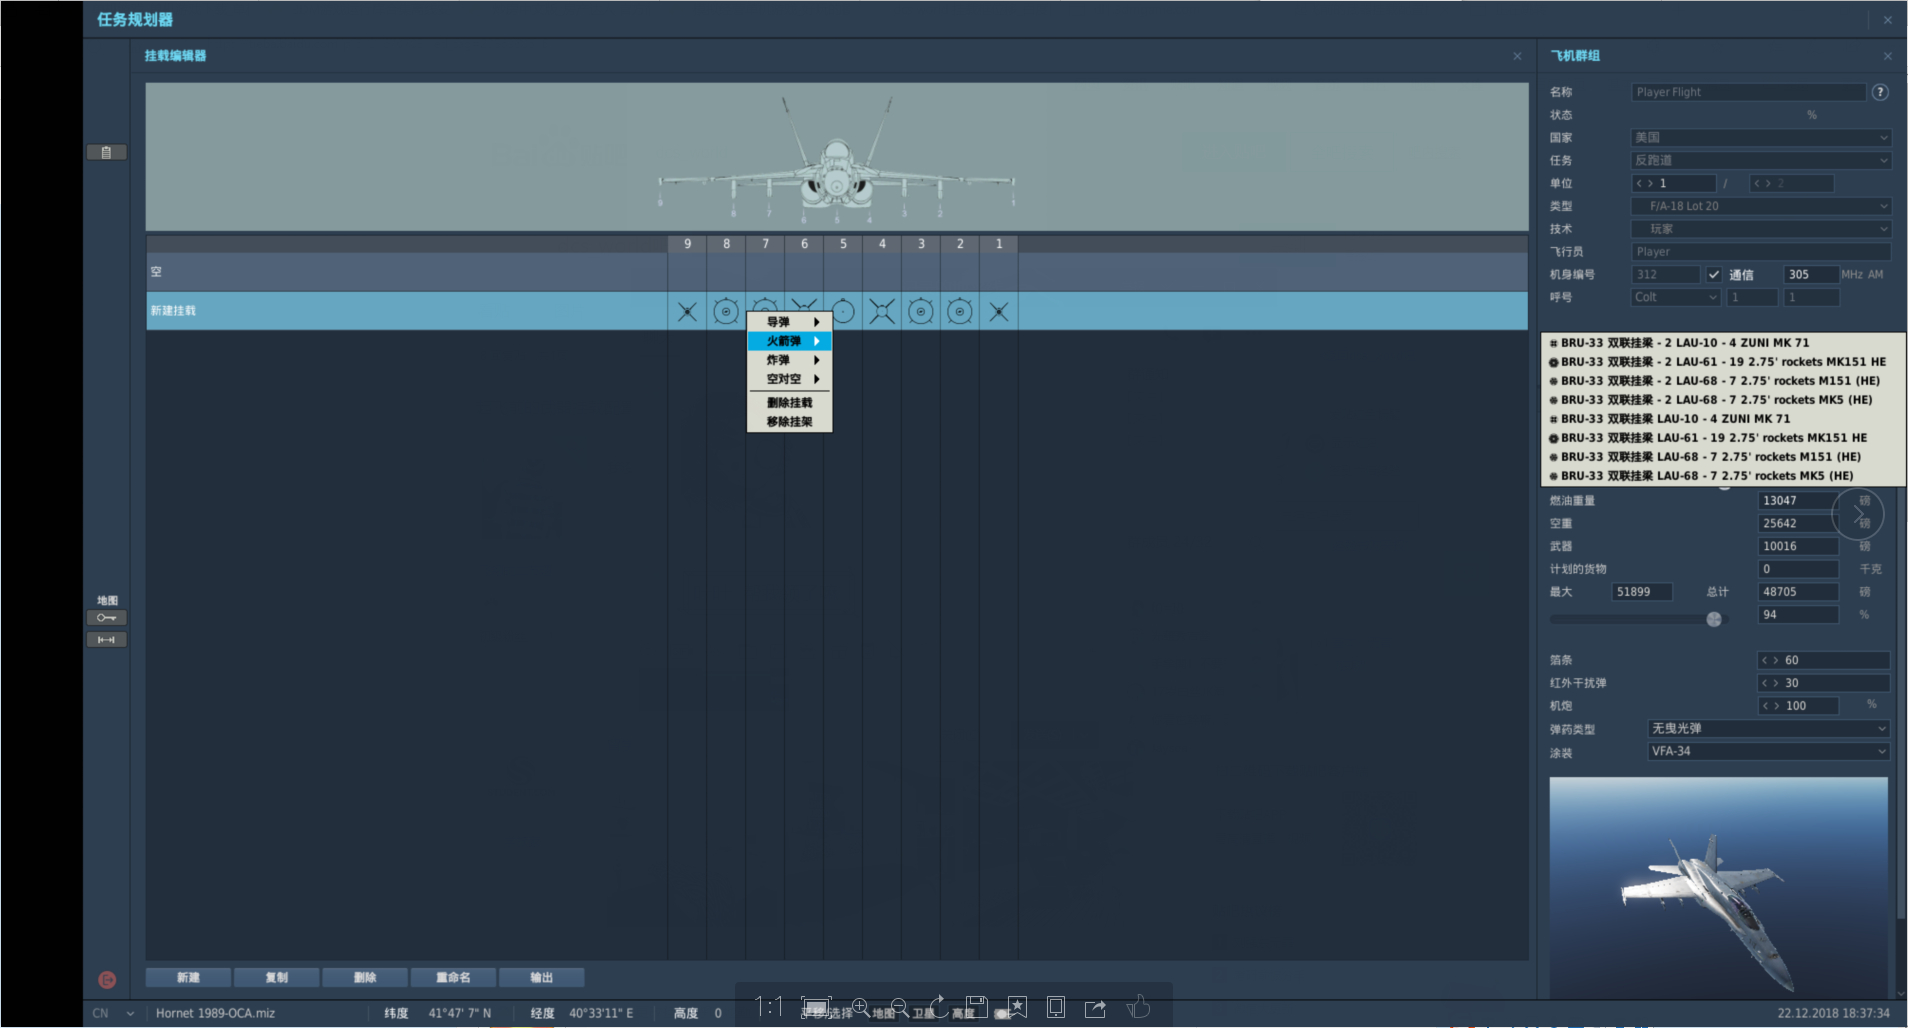The width and height of the screenshot is (1908, 1028).
Task: Open the 炸弹 submenu in context menu
Action: click(x=790, y=360)
